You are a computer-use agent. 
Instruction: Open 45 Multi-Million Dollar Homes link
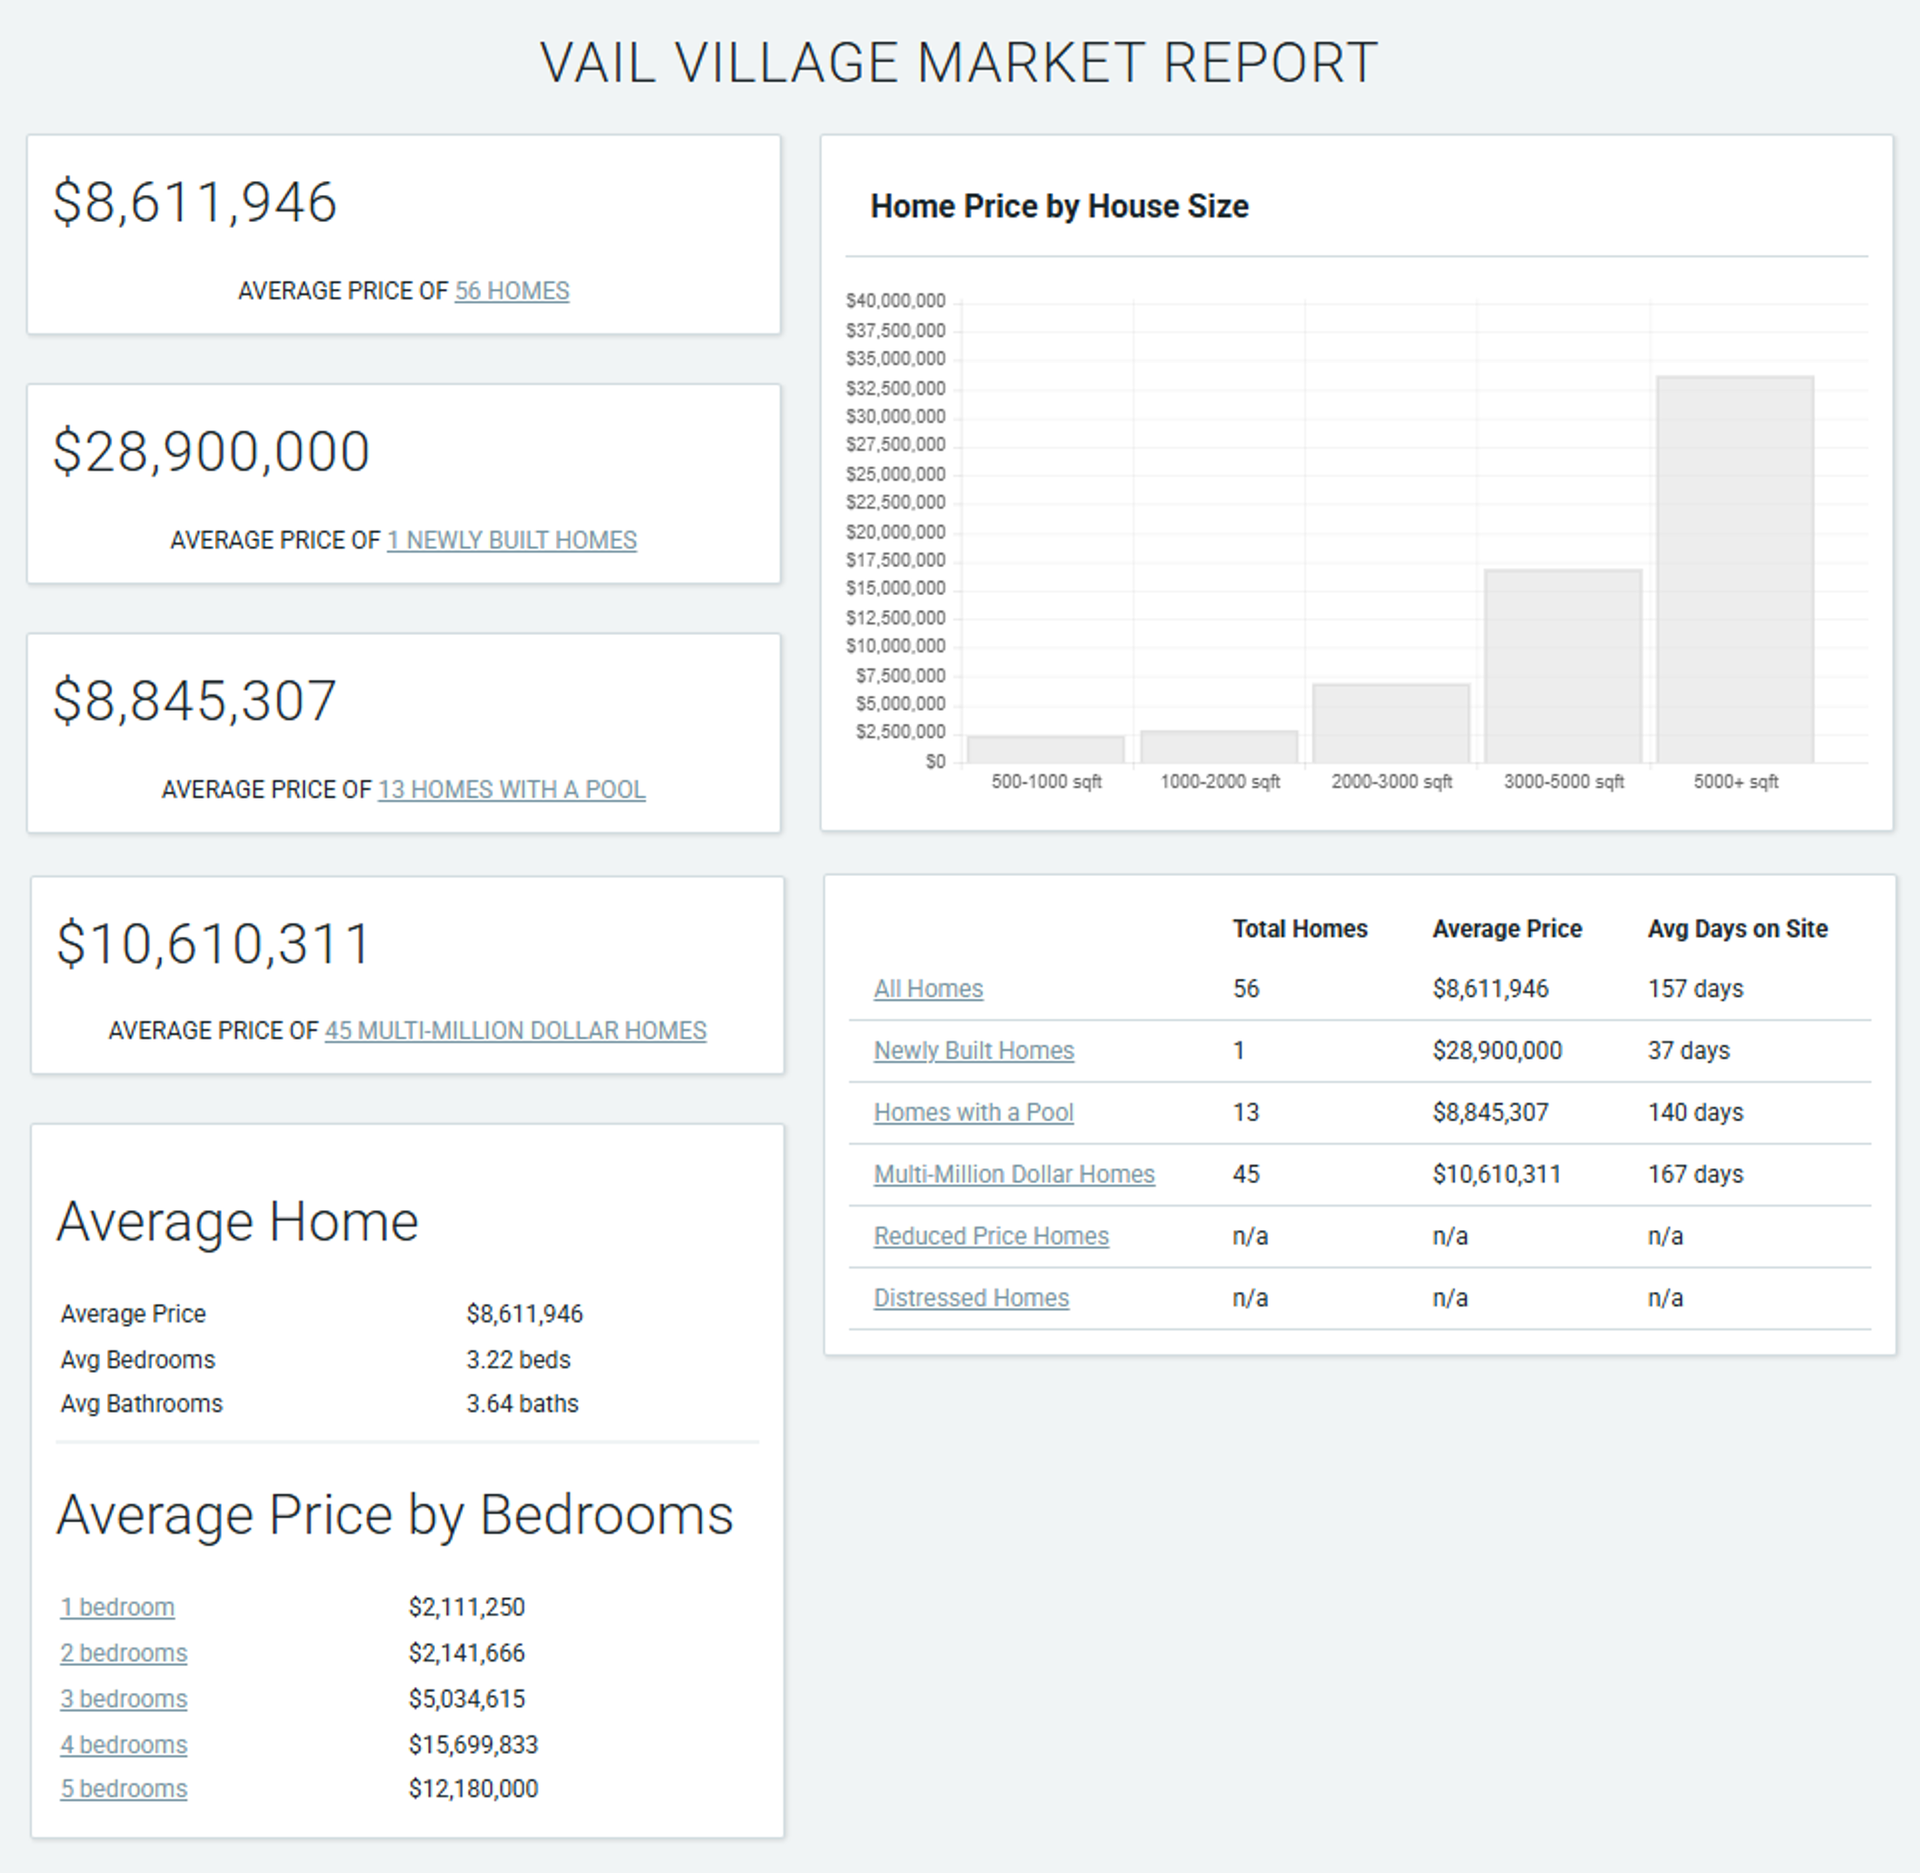[x=515, y=1030]
